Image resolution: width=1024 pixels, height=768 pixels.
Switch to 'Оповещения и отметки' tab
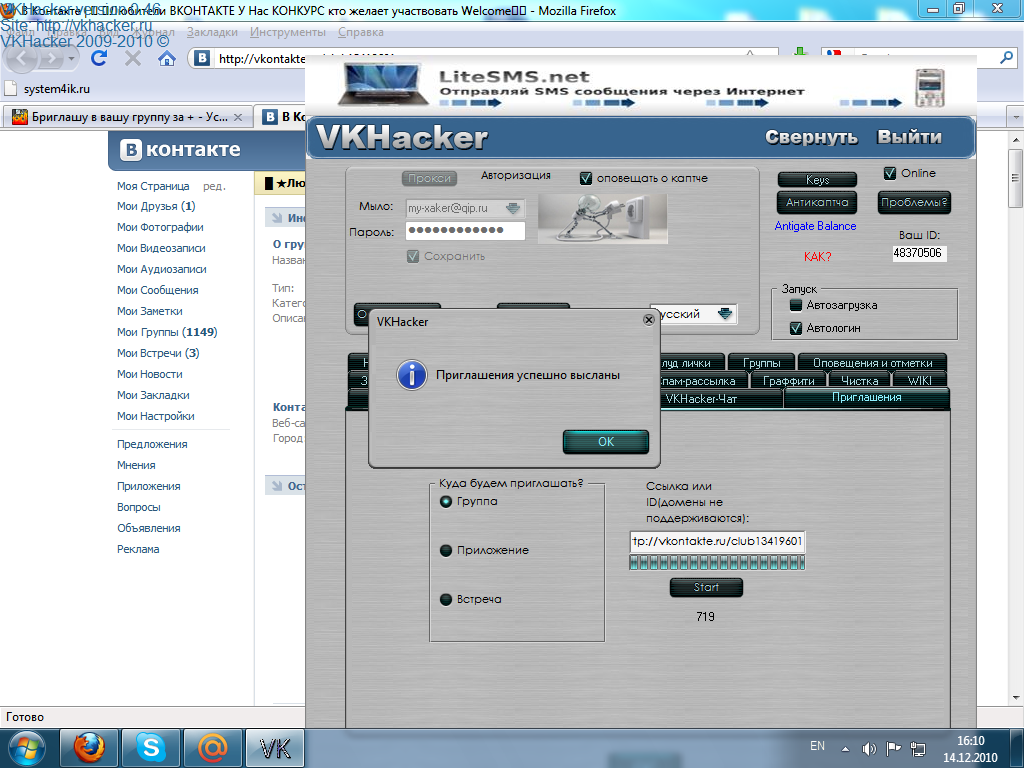click(872, 363)
